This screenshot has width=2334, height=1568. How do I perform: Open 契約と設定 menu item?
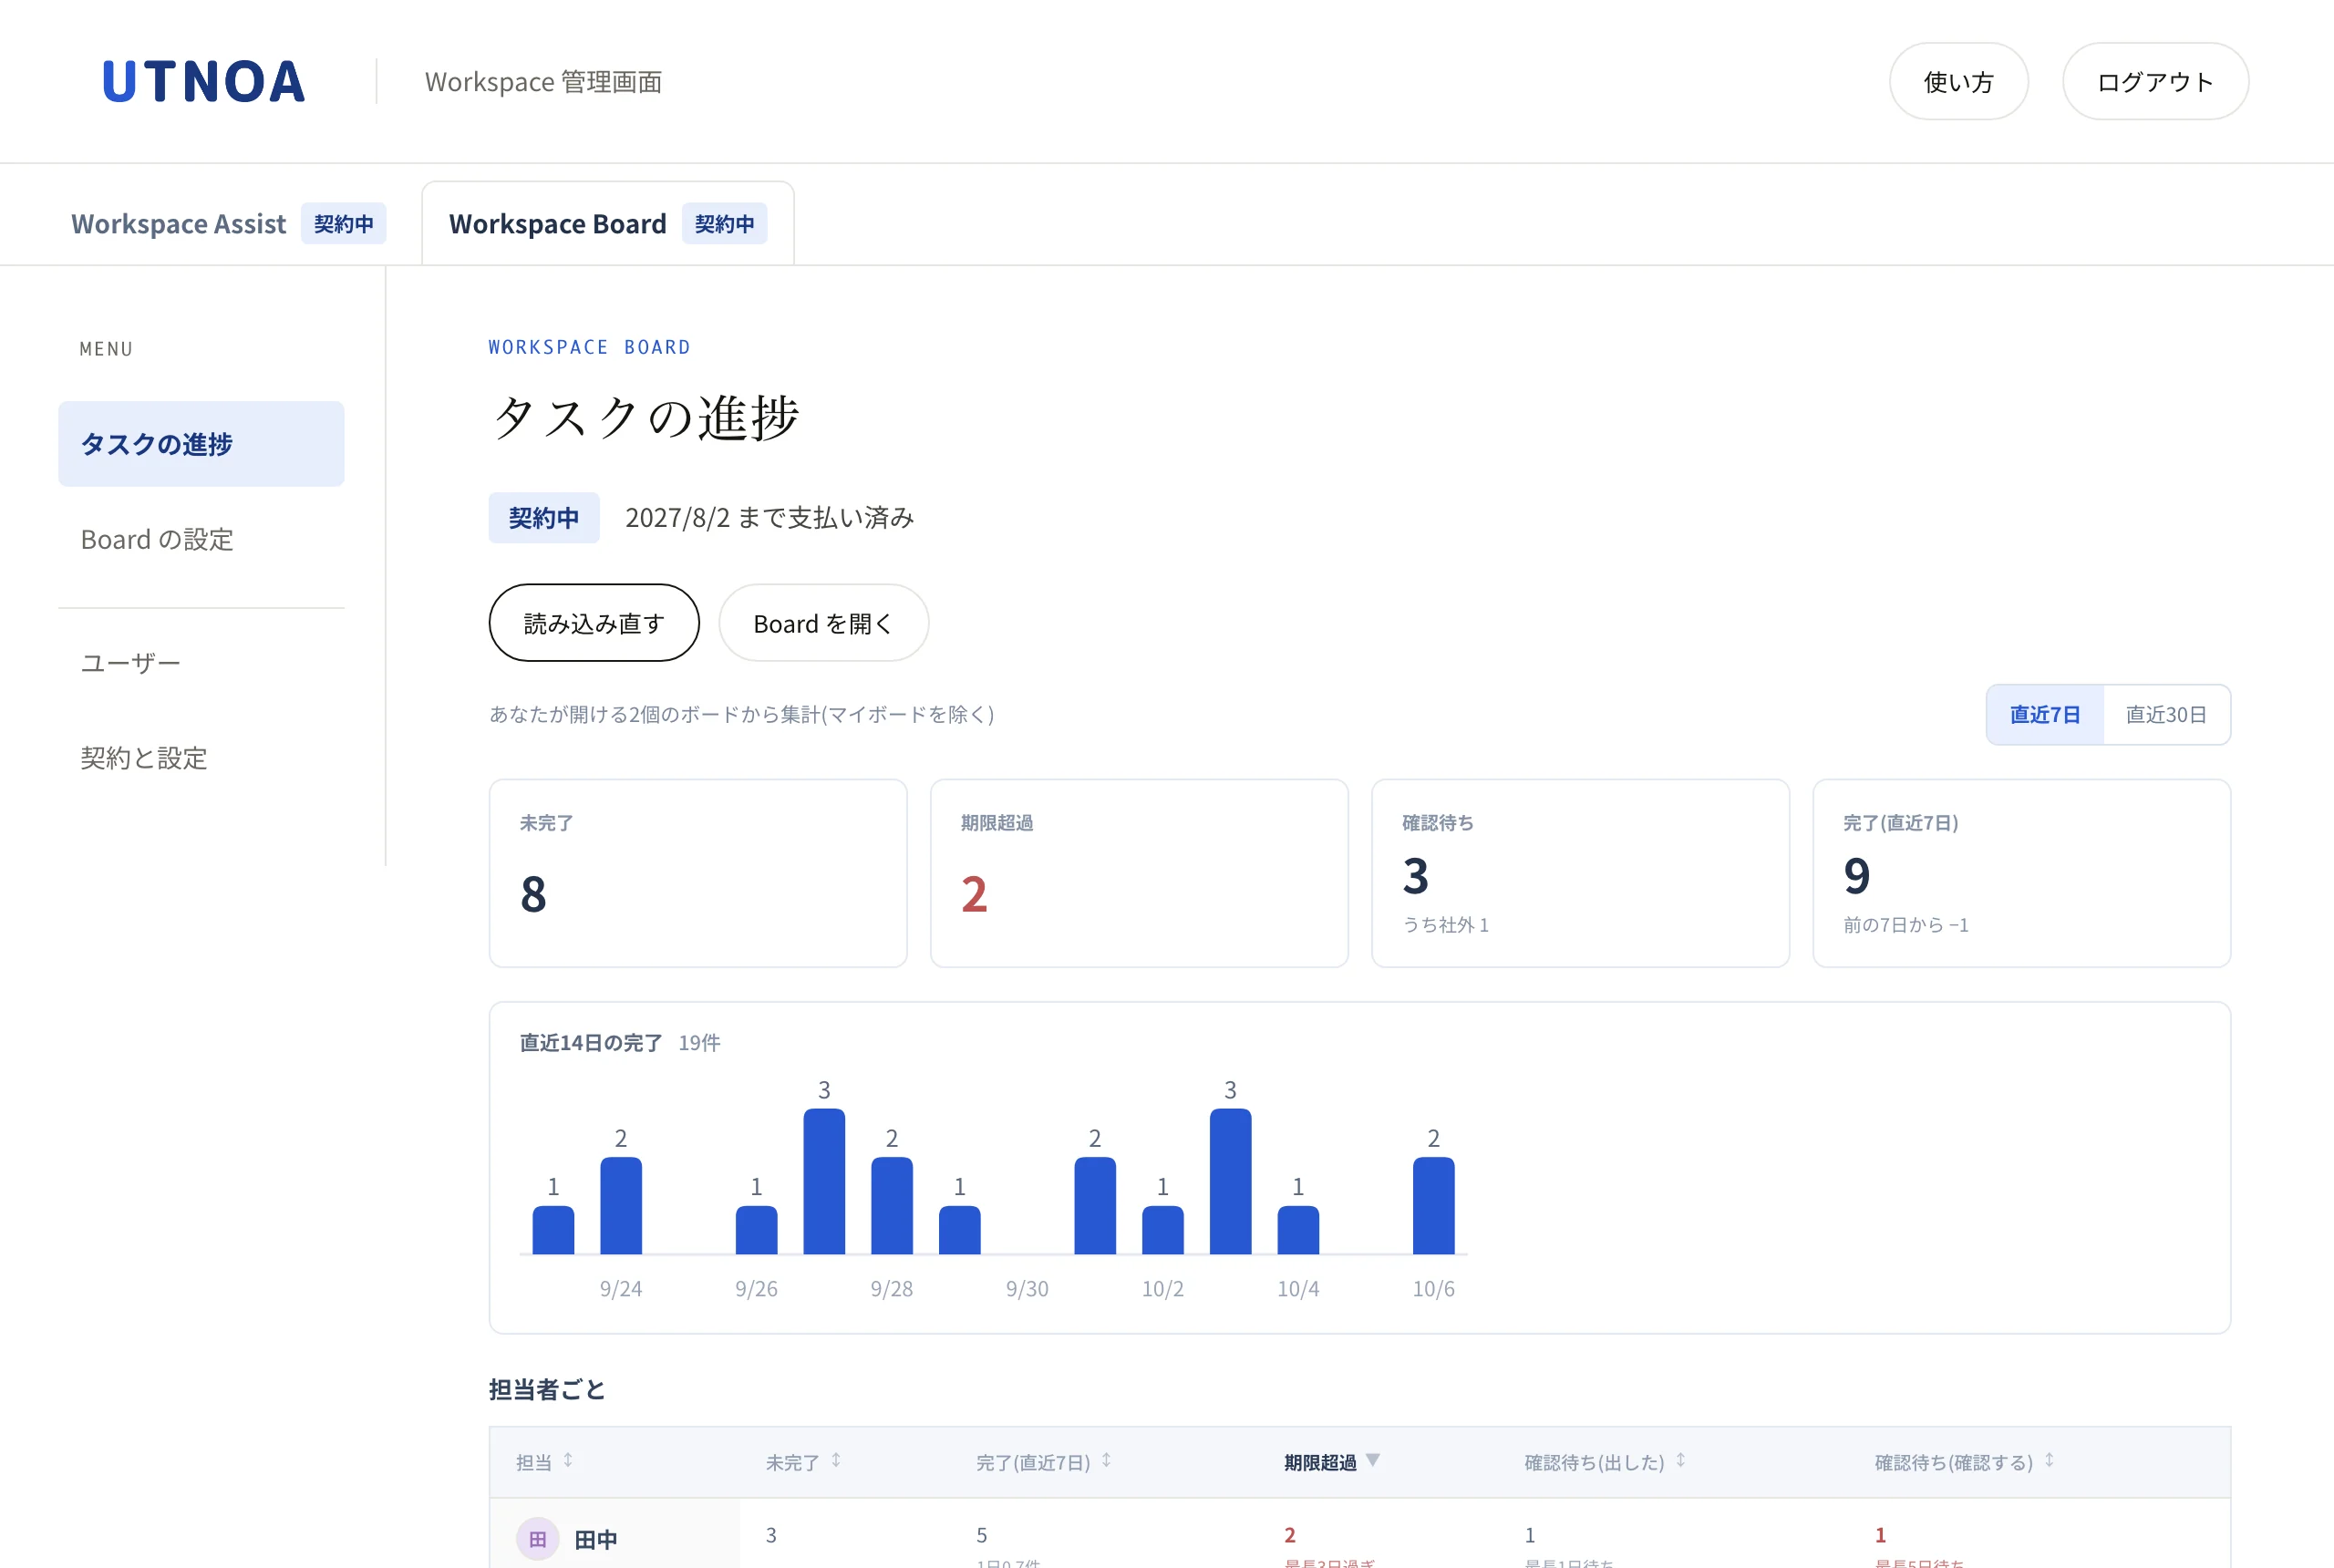coord(201,758)
